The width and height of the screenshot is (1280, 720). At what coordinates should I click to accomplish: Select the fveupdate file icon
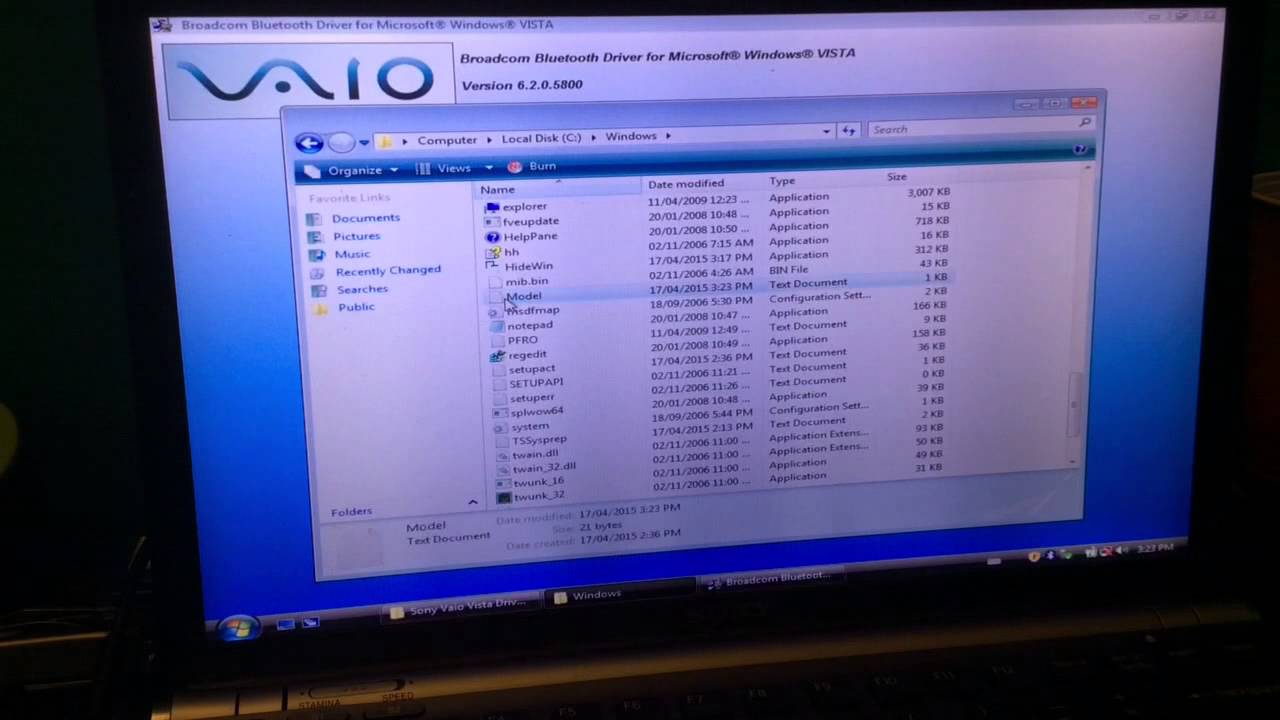[492, 222]
